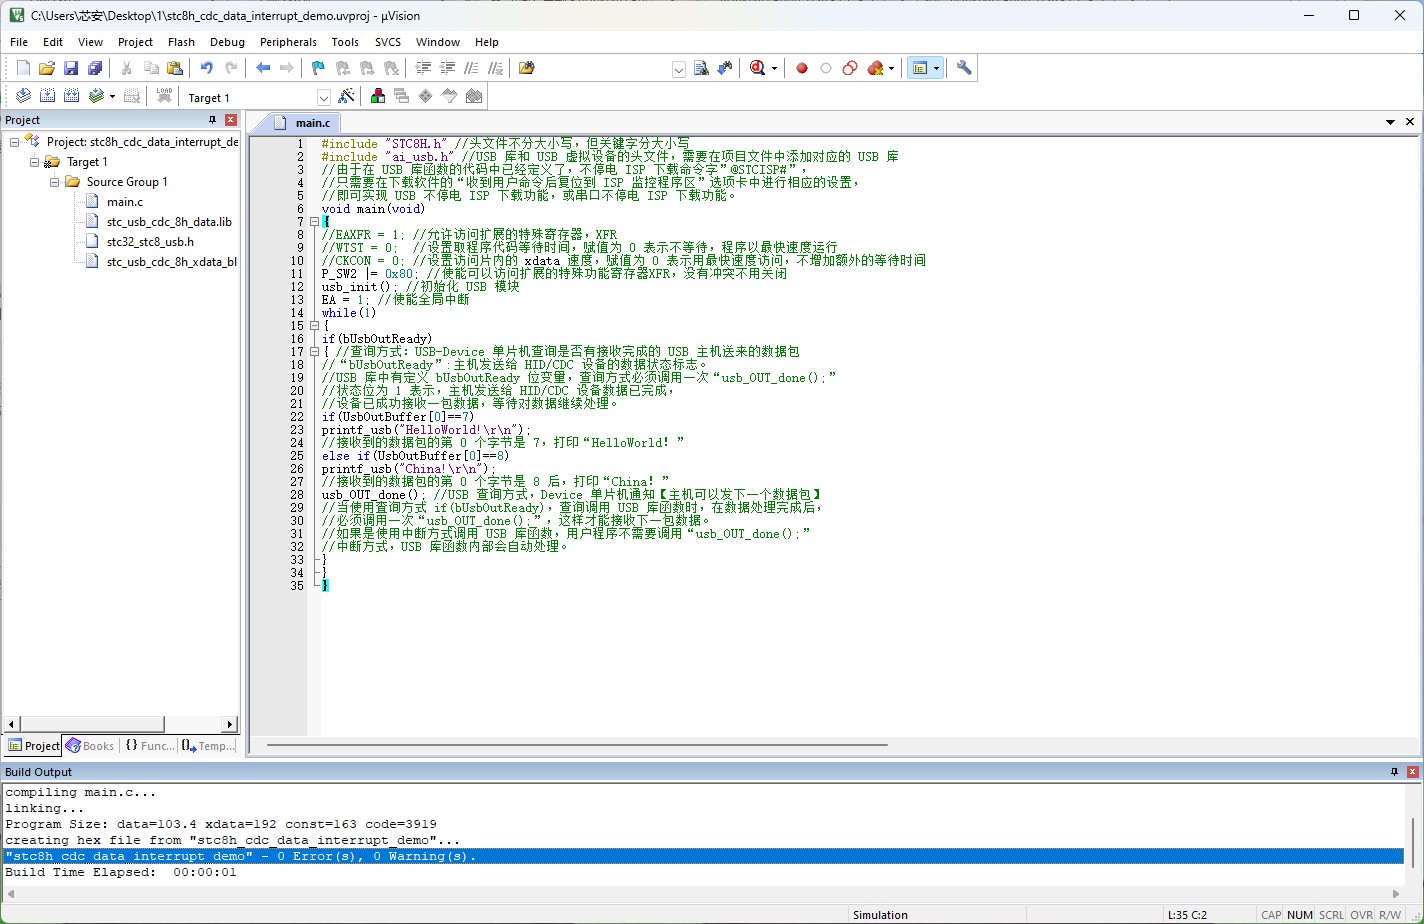Viewport: 1424px width, 924px height.
Task: Open Find in Files icon
Action: pyautogui.click(x=527, y=68)
